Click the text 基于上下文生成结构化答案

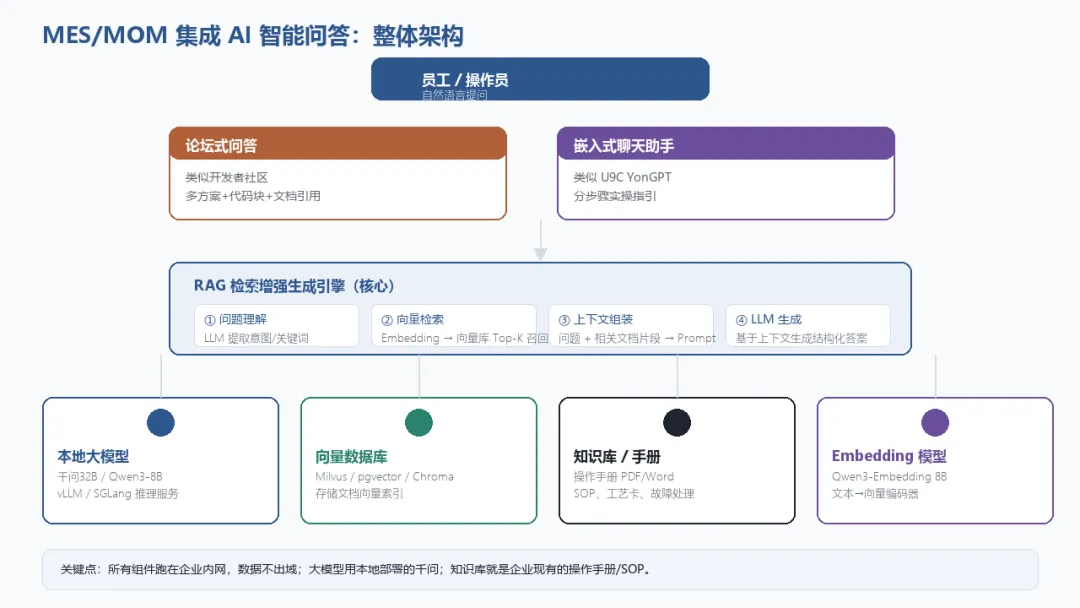(802, 338)
